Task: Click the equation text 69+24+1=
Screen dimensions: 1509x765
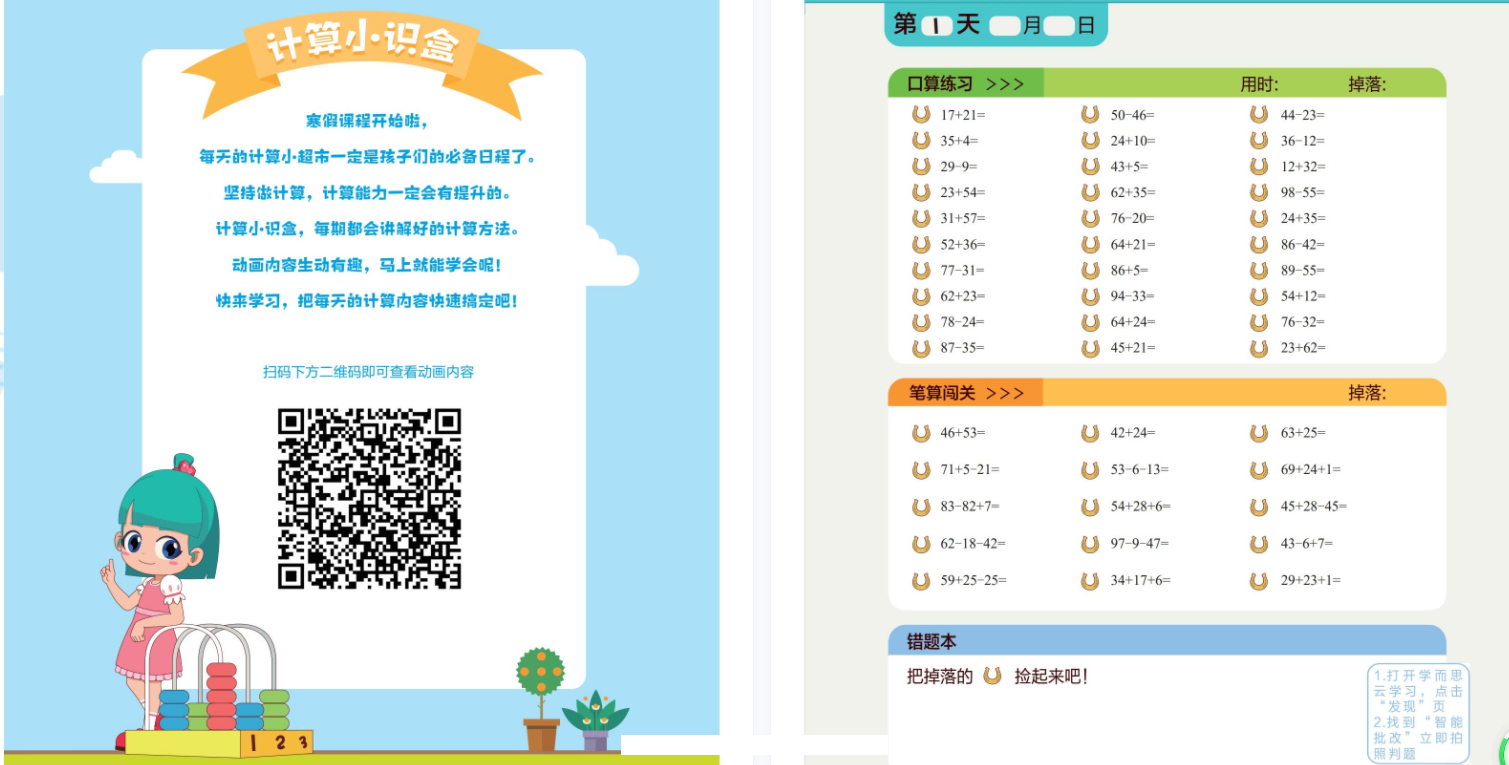Action: point(1311,469)
